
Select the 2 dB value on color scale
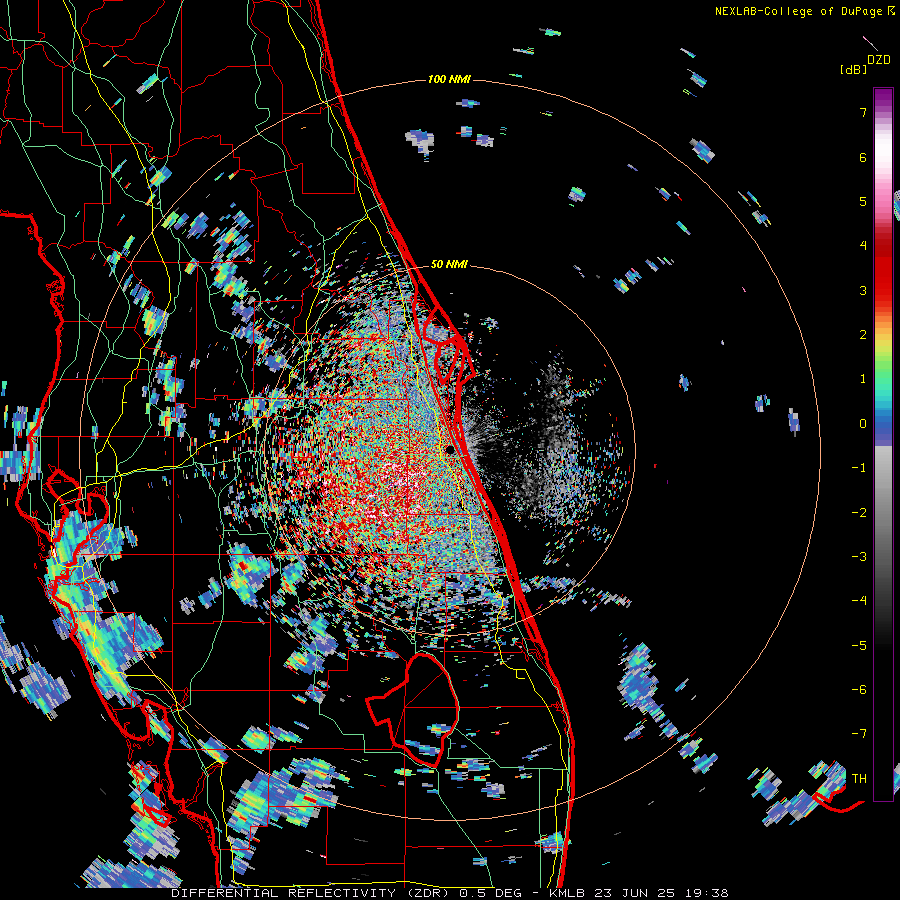pos(863,335)
